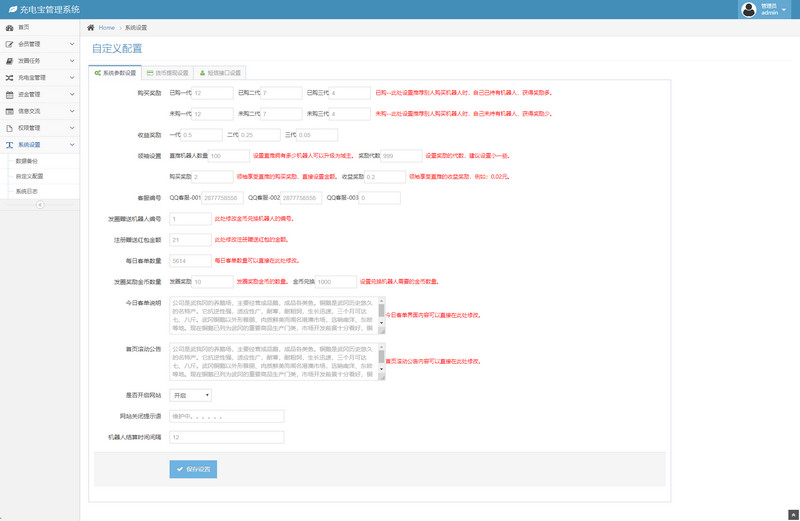Screen dimensions: 800x521
Task: Focus the 三代 收益奖励 field with 0.05
Action: (x=317, y=135)
